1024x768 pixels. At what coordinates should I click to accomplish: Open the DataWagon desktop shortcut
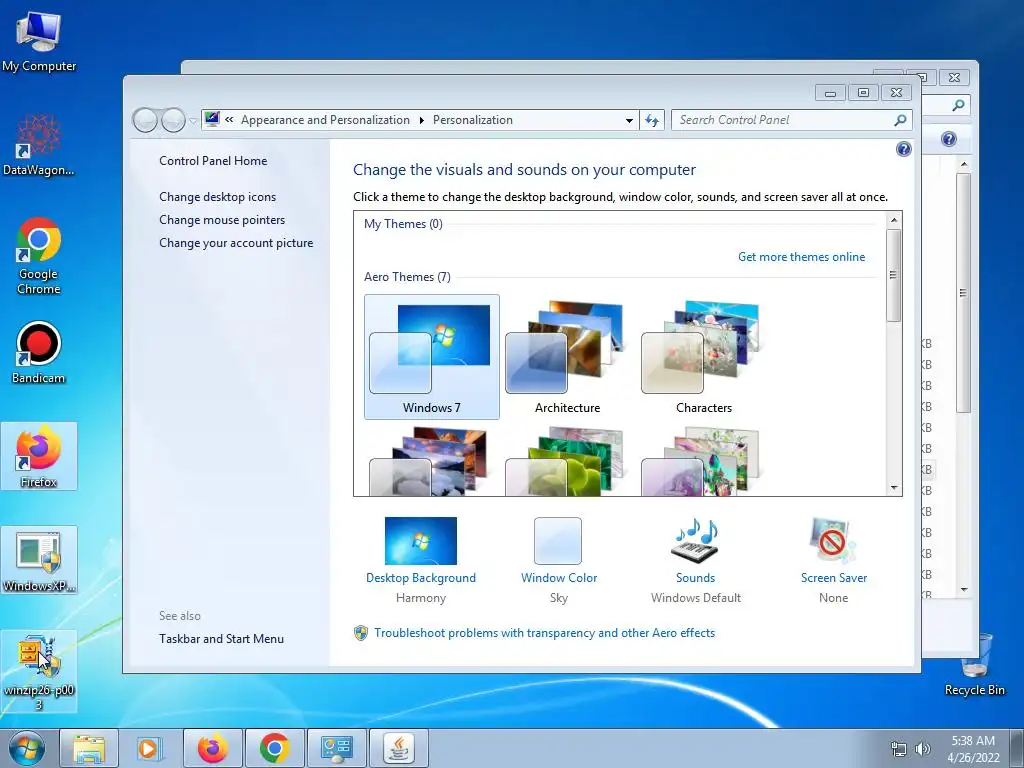[x=39, y=145]
